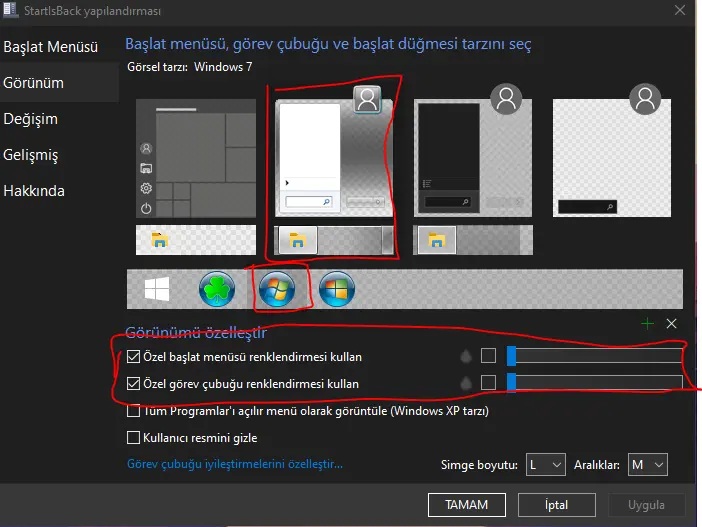Open taskbar color swatch box
The width and height of the screenshot is (702, 527).
(488, 383)
